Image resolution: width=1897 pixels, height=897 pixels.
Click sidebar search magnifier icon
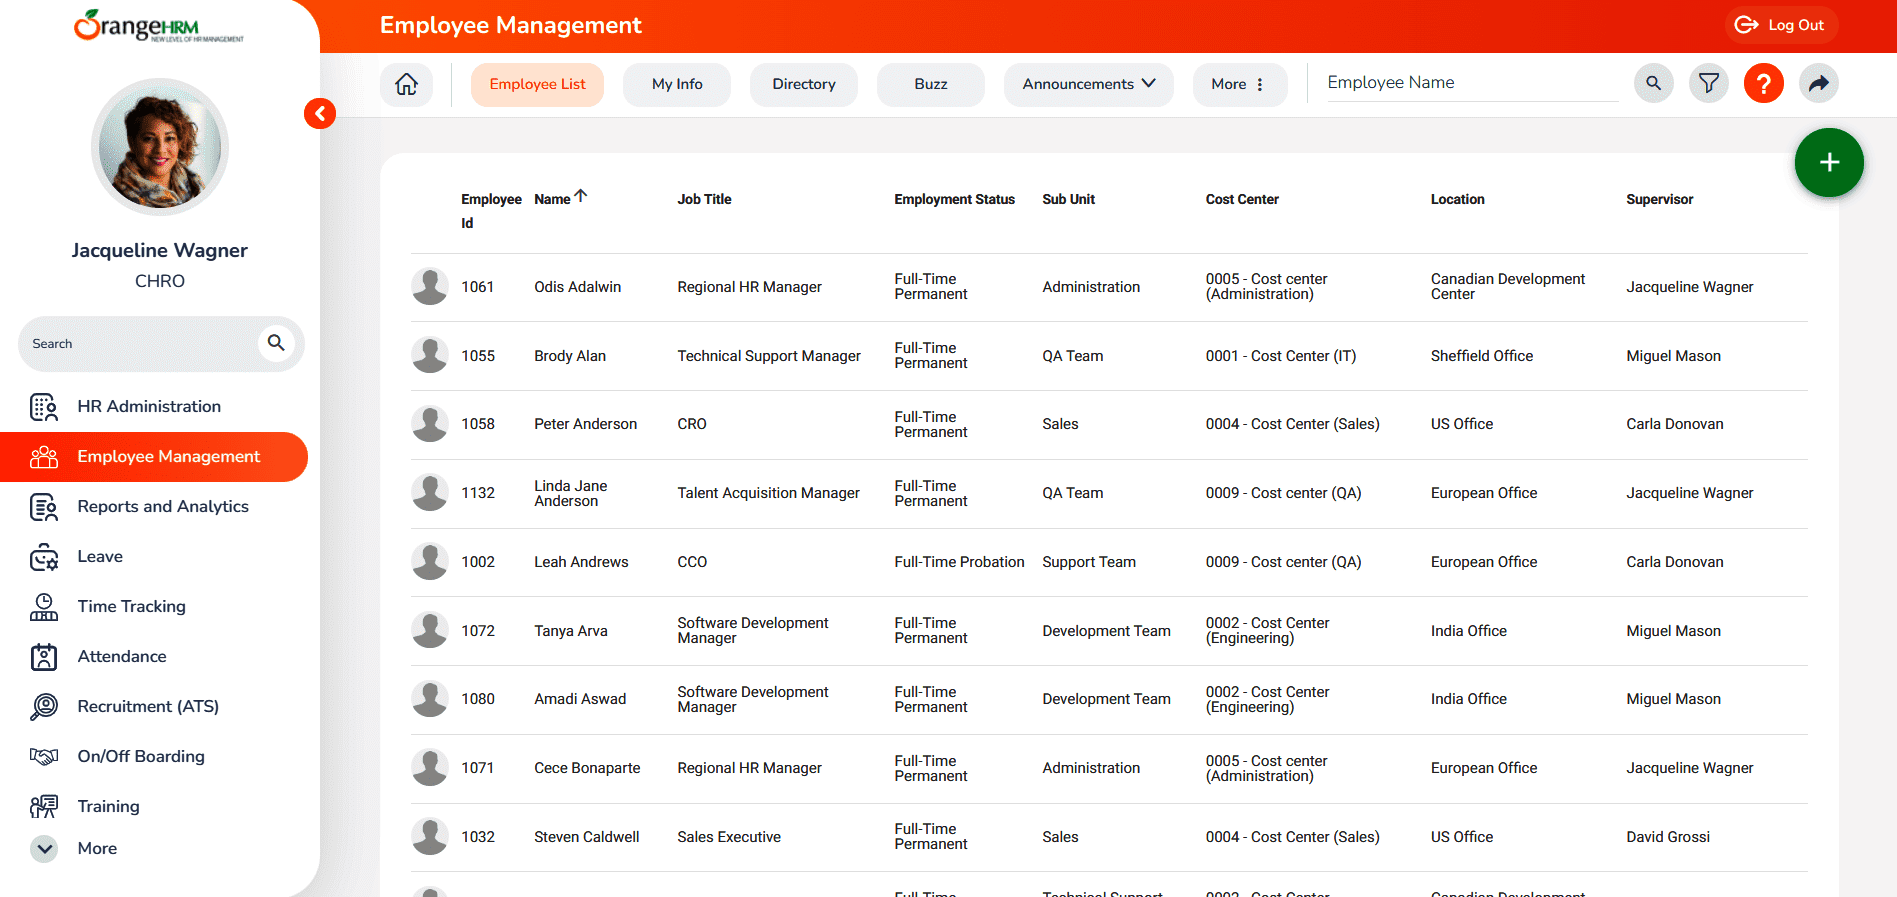click(276, 343)
